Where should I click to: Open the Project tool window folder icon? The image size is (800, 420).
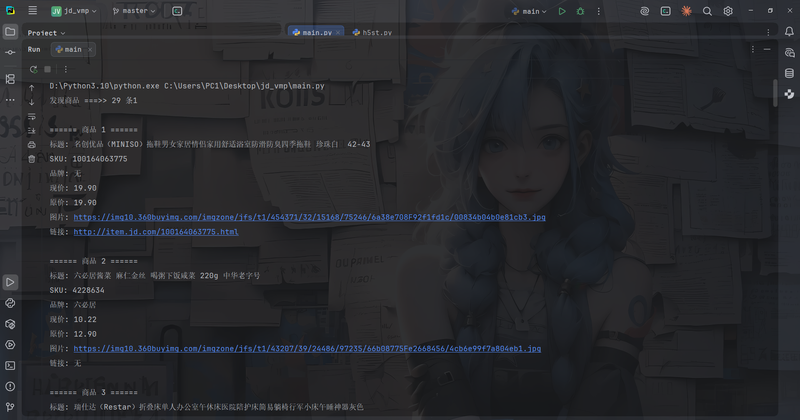(10, 32)
